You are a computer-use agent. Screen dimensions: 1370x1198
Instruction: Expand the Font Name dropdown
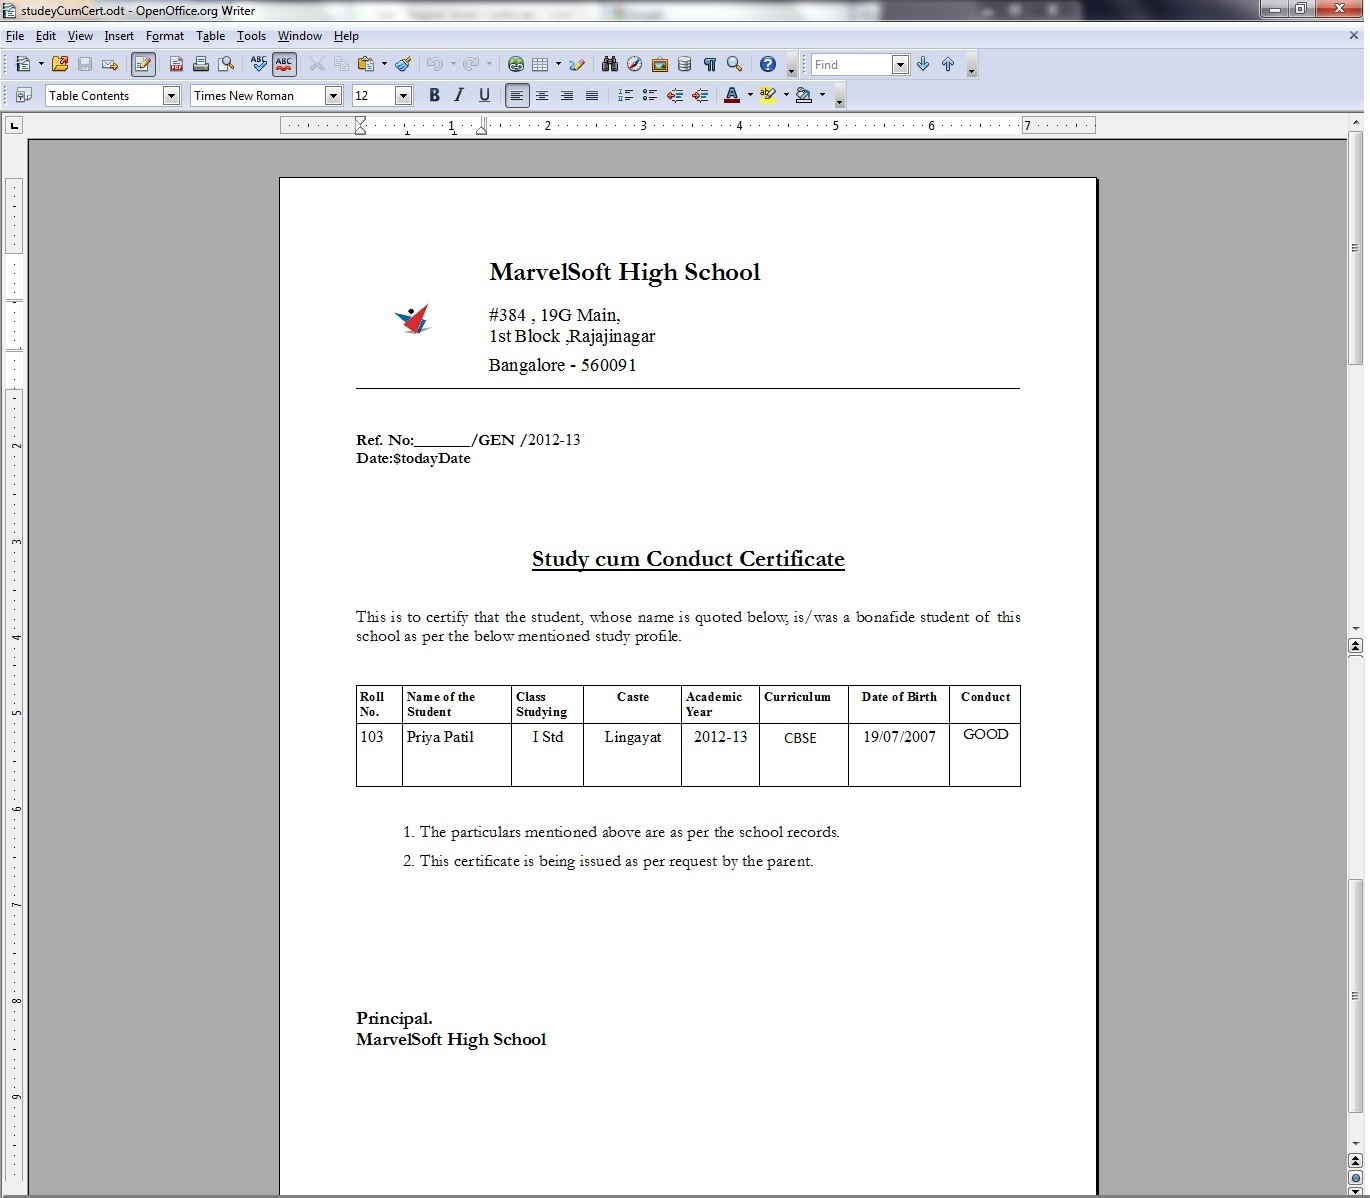tap(333, 96)
